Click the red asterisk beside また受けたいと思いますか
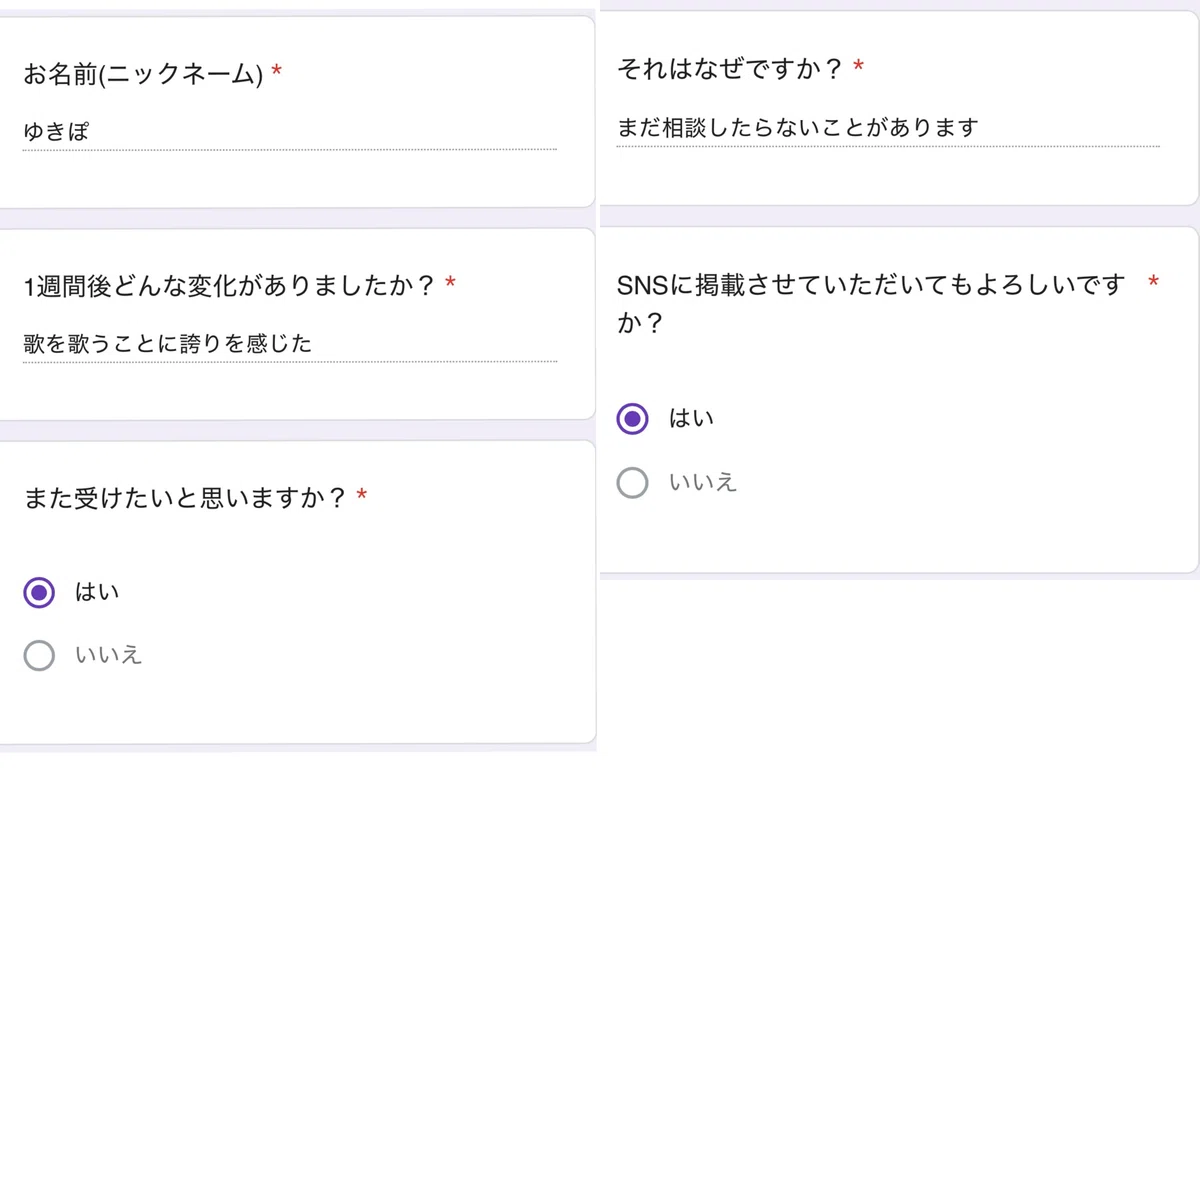This screenshot has width=1200, height=1200. click(362, 495)
